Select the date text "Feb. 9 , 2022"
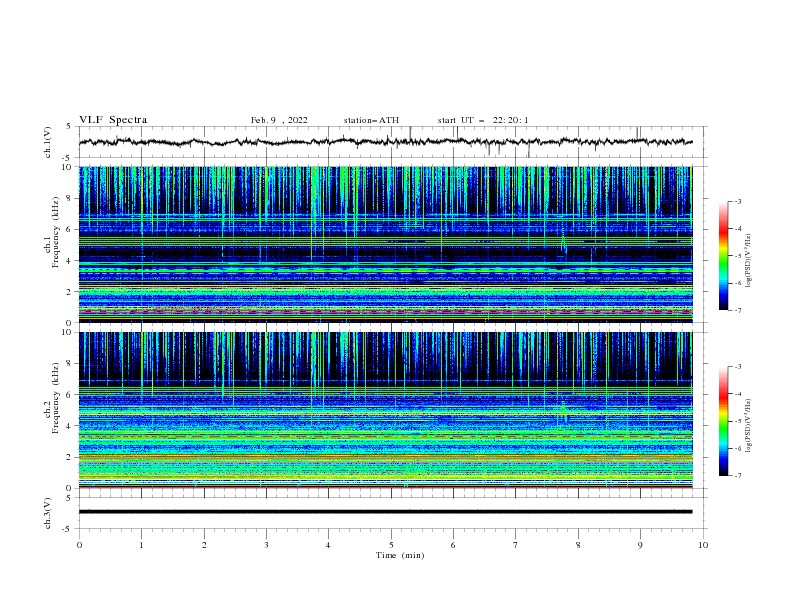 pos(279,120)
